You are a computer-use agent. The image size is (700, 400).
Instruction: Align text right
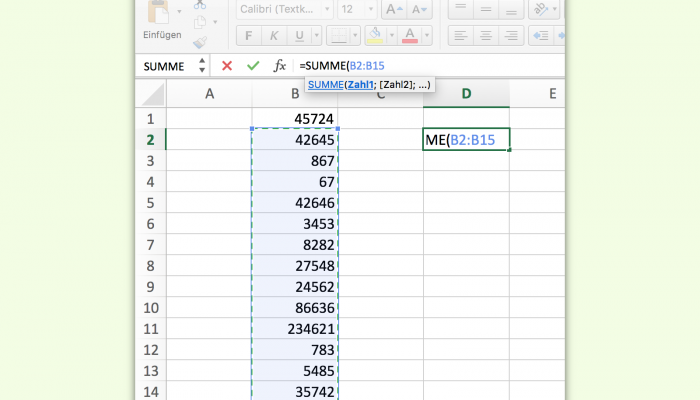point(511,36)
